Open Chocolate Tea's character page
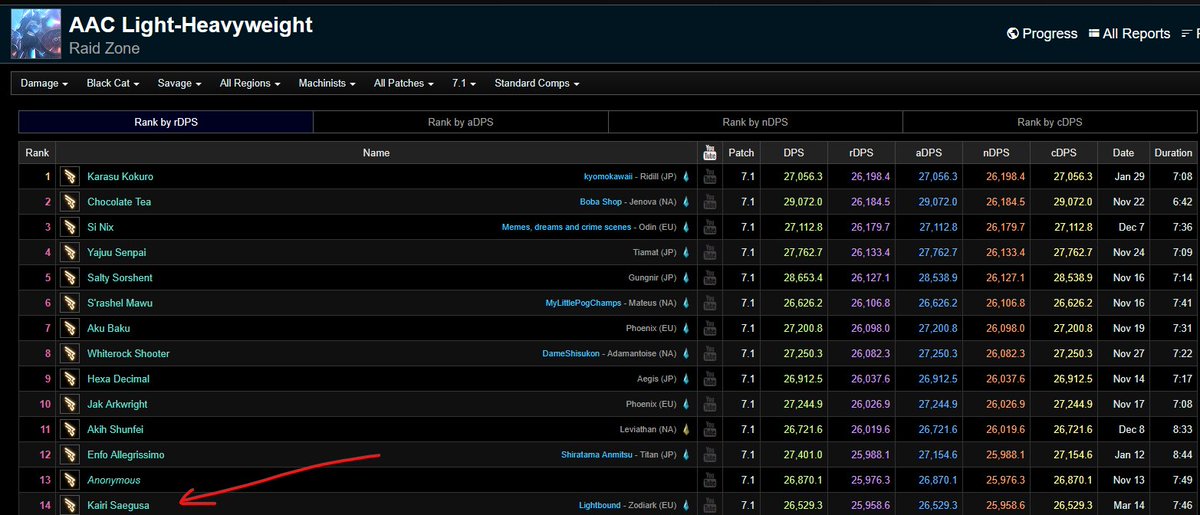Screen dimensions: 1200x515 pyautogui.click(x=119, y=202)
